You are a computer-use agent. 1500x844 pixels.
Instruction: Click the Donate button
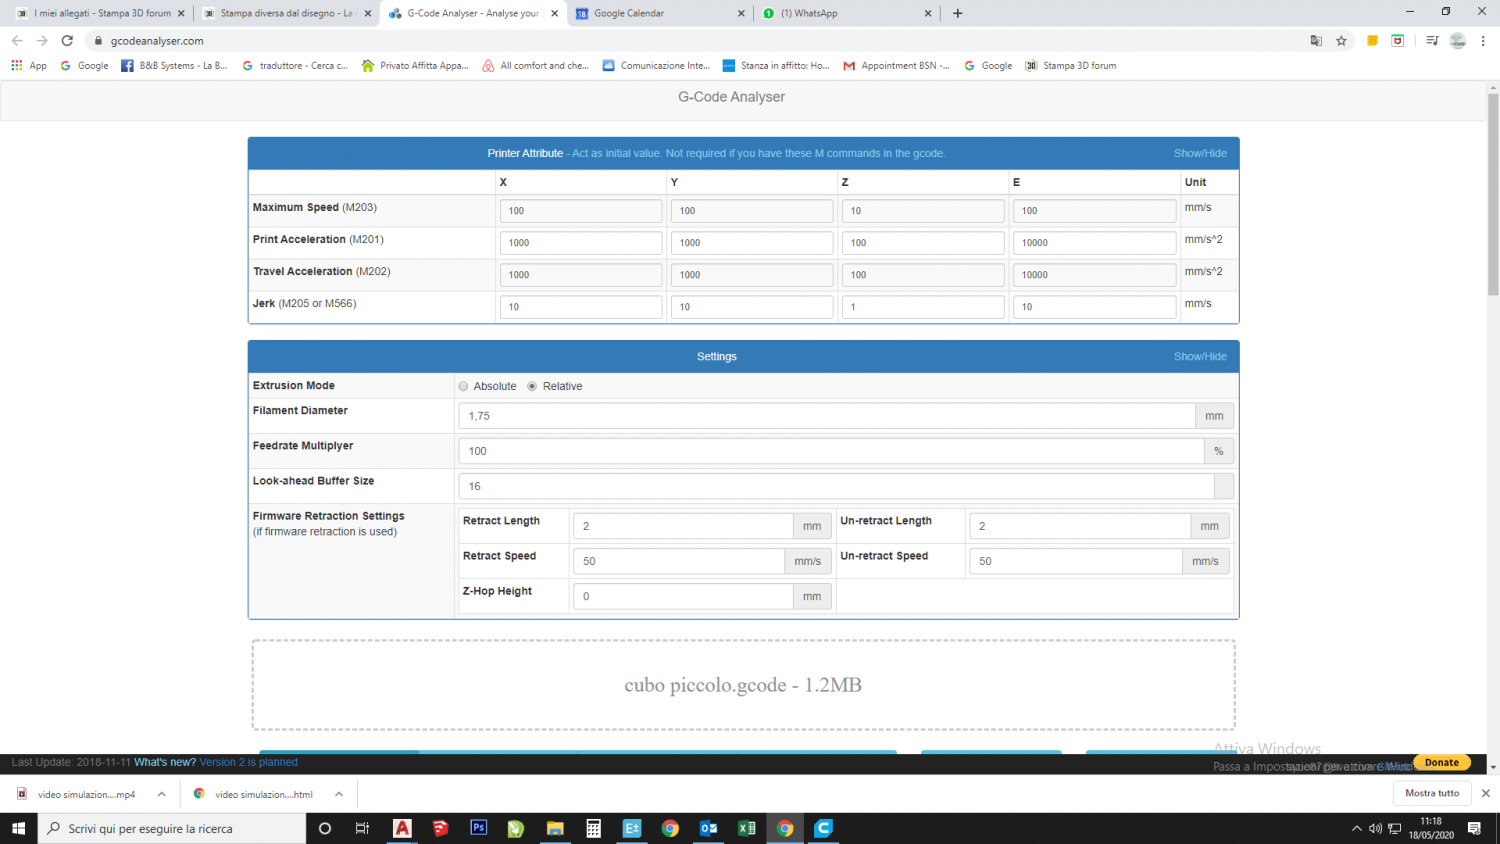(x=1441, y=762)
